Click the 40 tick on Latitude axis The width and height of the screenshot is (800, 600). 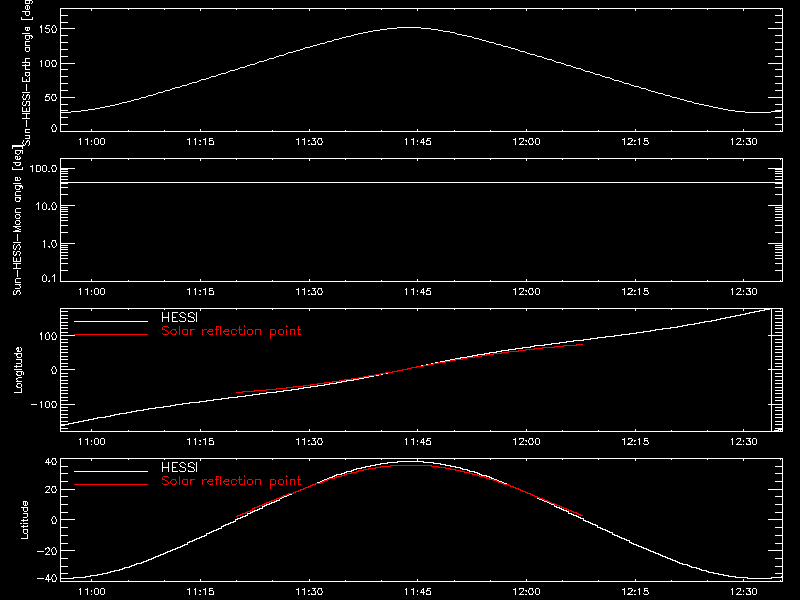click(51, 462)
